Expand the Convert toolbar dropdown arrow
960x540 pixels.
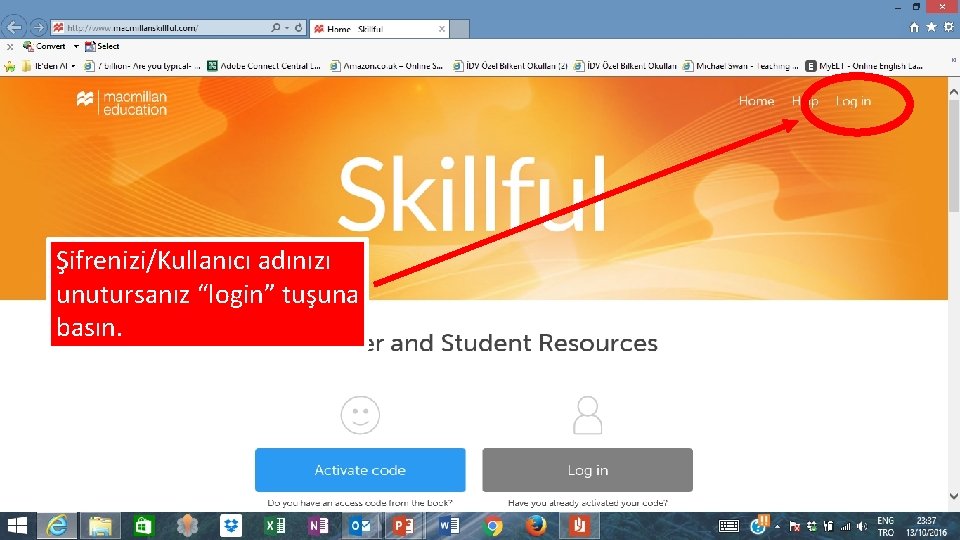(76, 47)
